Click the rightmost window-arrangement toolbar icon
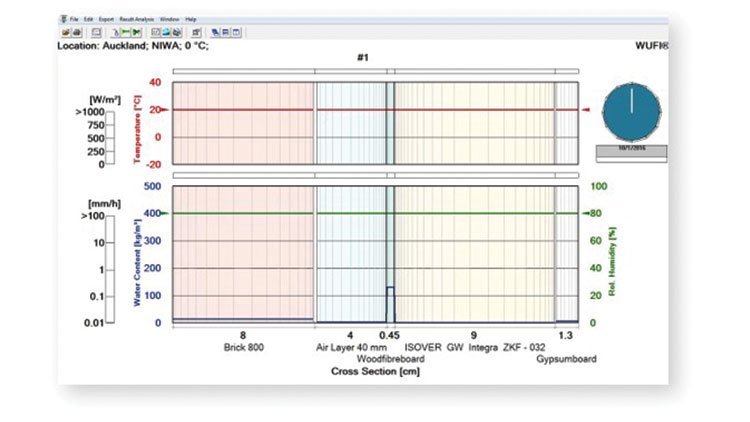This screenshot has height=422, width=750. 236,32
